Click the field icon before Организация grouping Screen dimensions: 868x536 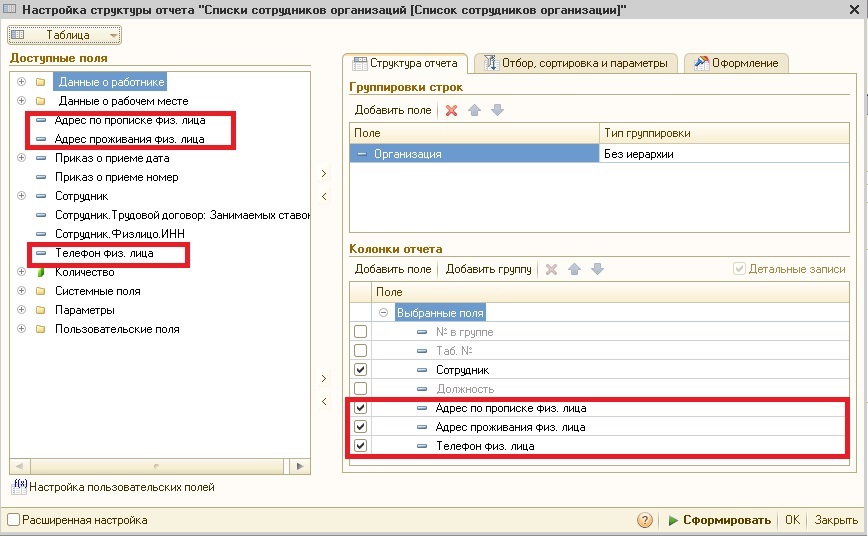click(361, 154)
